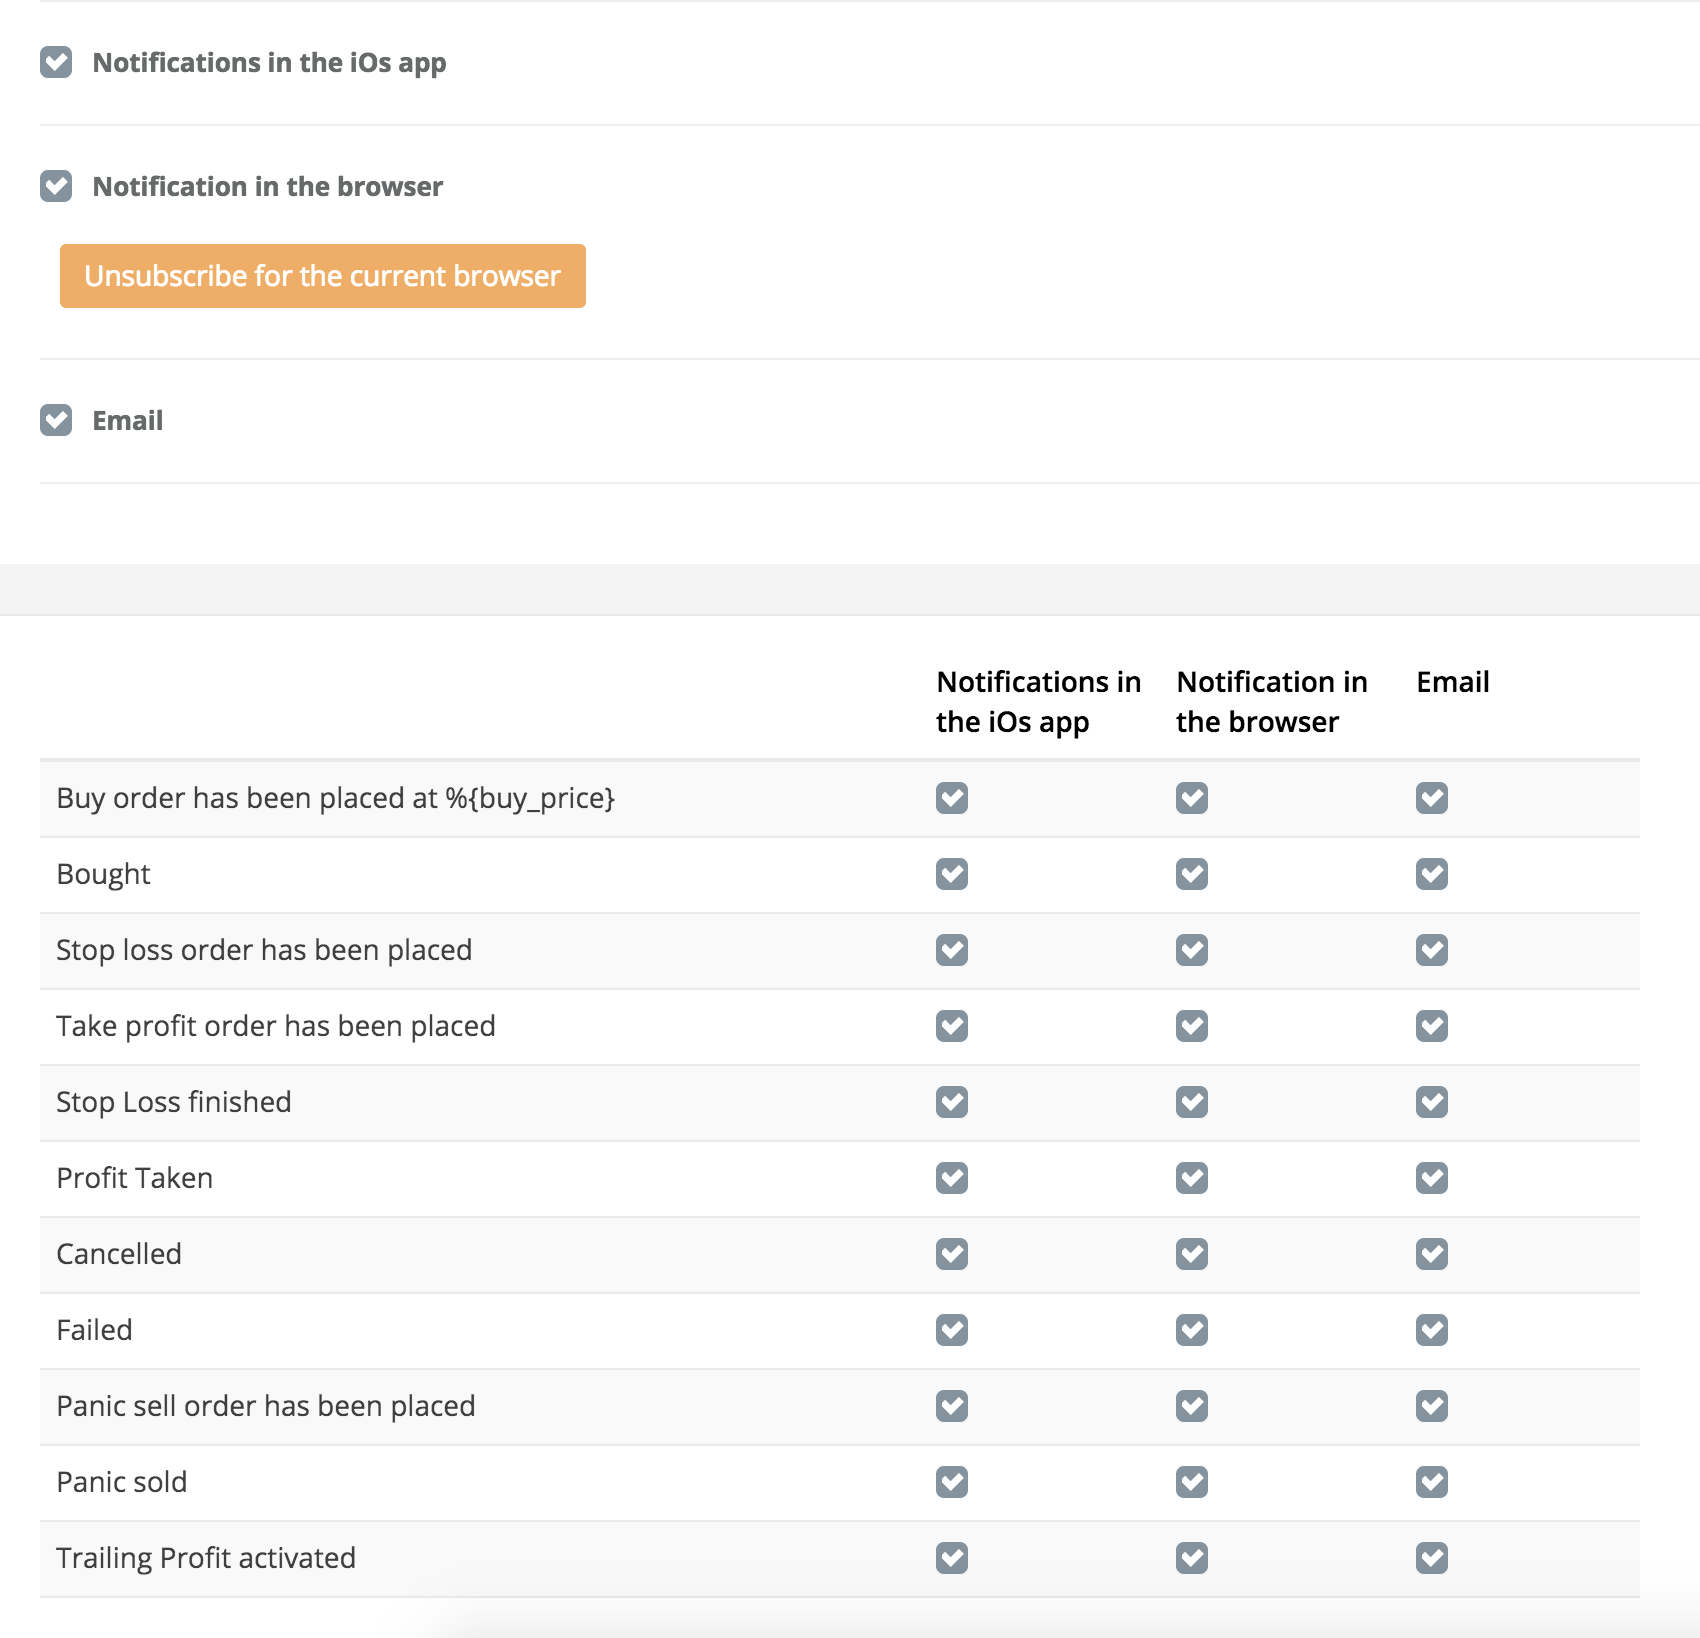Toggle iOS notification for Take profit order placed
The image size is (1700, 1638).
(952, 1026)
